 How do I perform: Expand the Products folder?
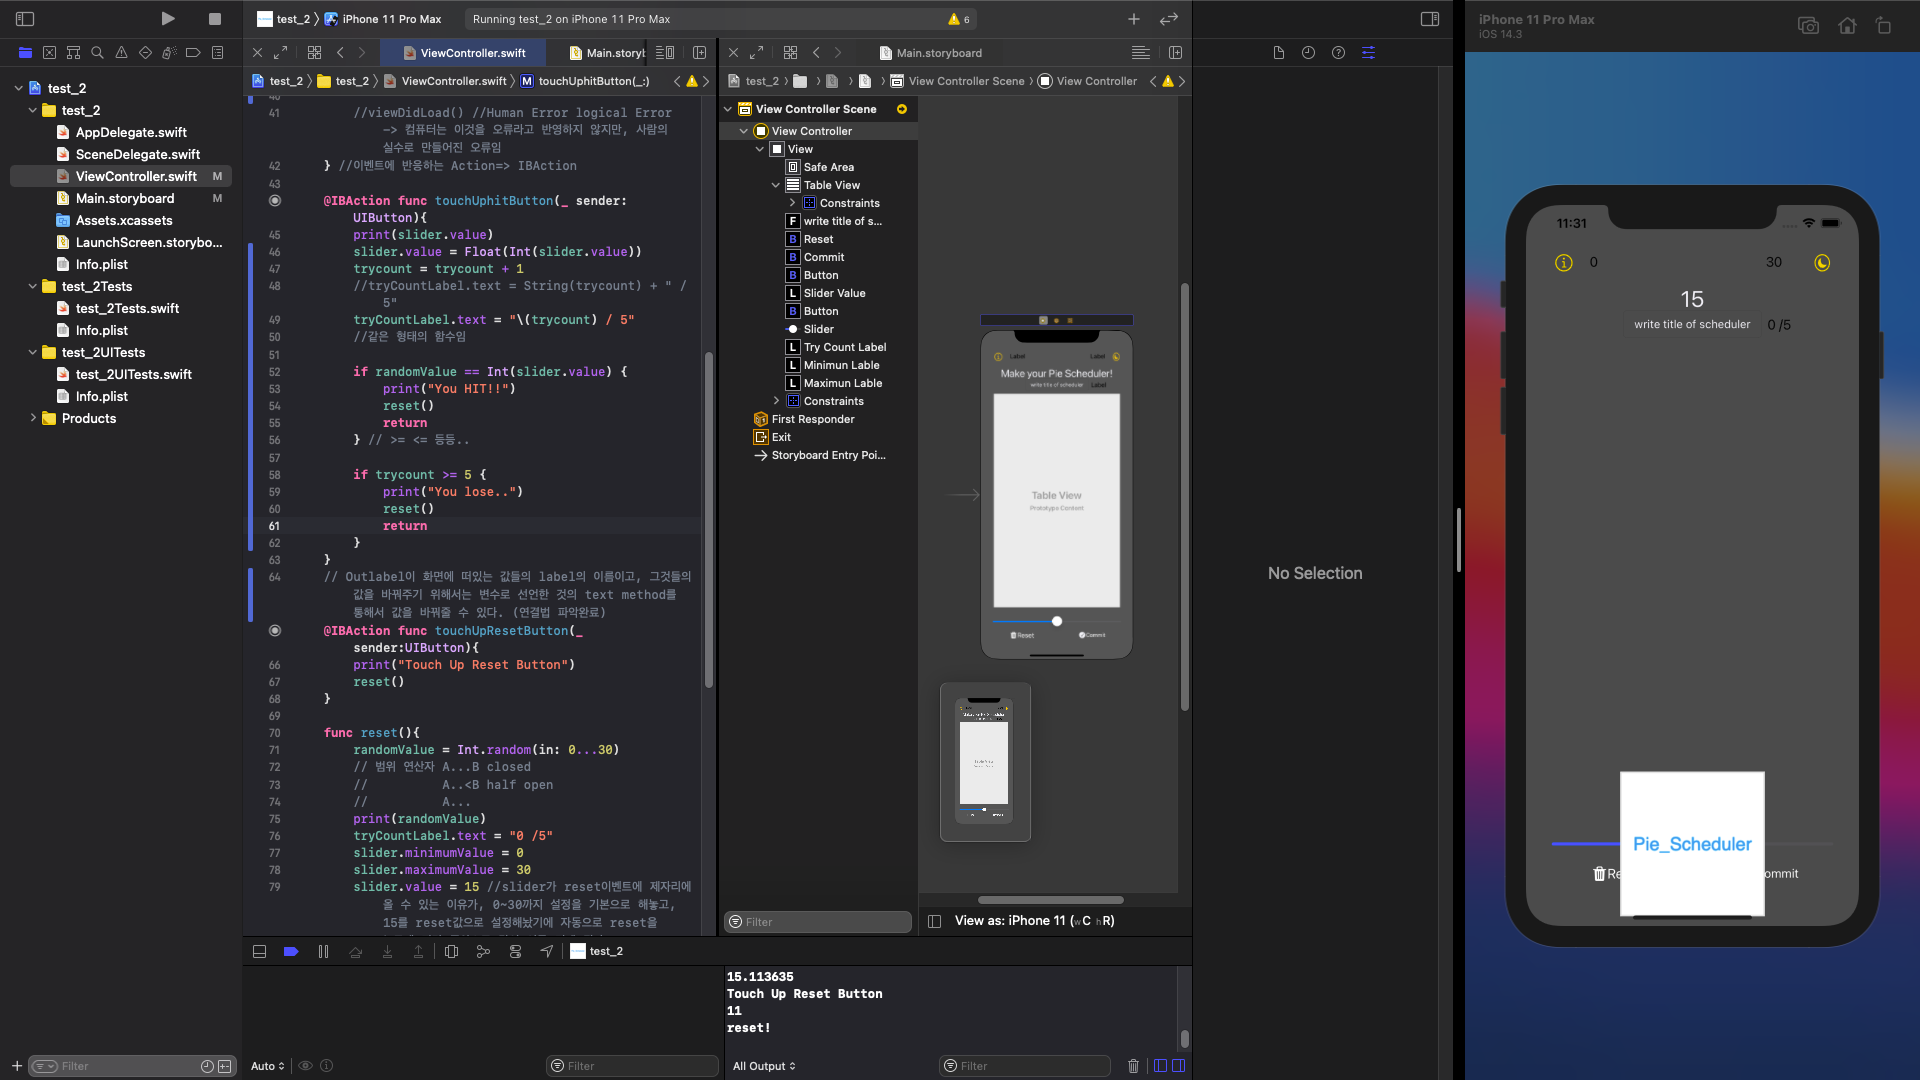click(33, 418)
